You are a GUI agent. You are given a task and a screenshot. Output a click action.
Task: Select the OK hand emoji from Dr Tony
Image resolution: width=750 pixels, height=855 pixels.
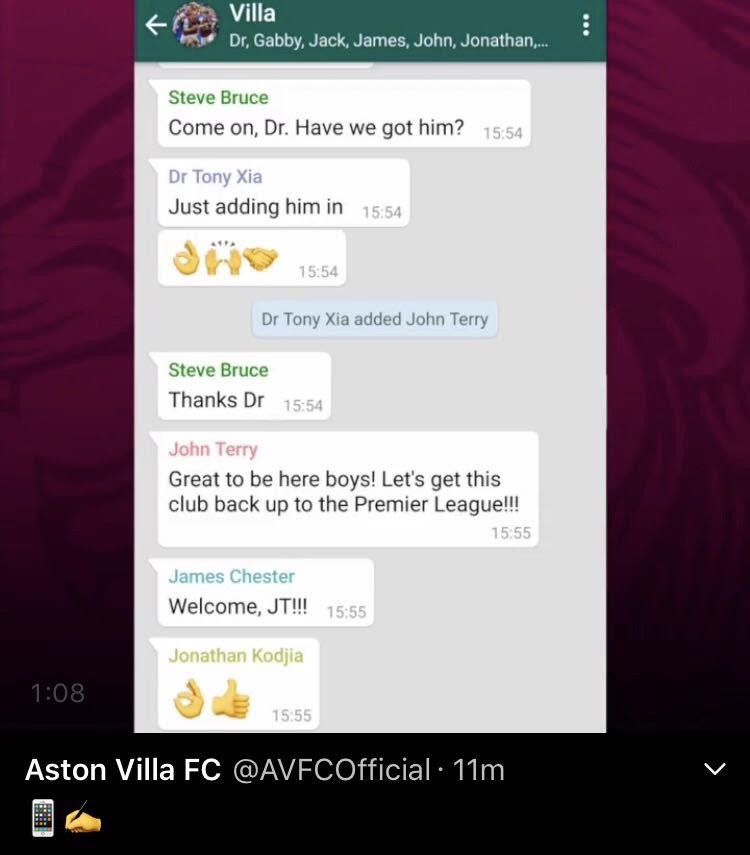[x=186, y=257]
